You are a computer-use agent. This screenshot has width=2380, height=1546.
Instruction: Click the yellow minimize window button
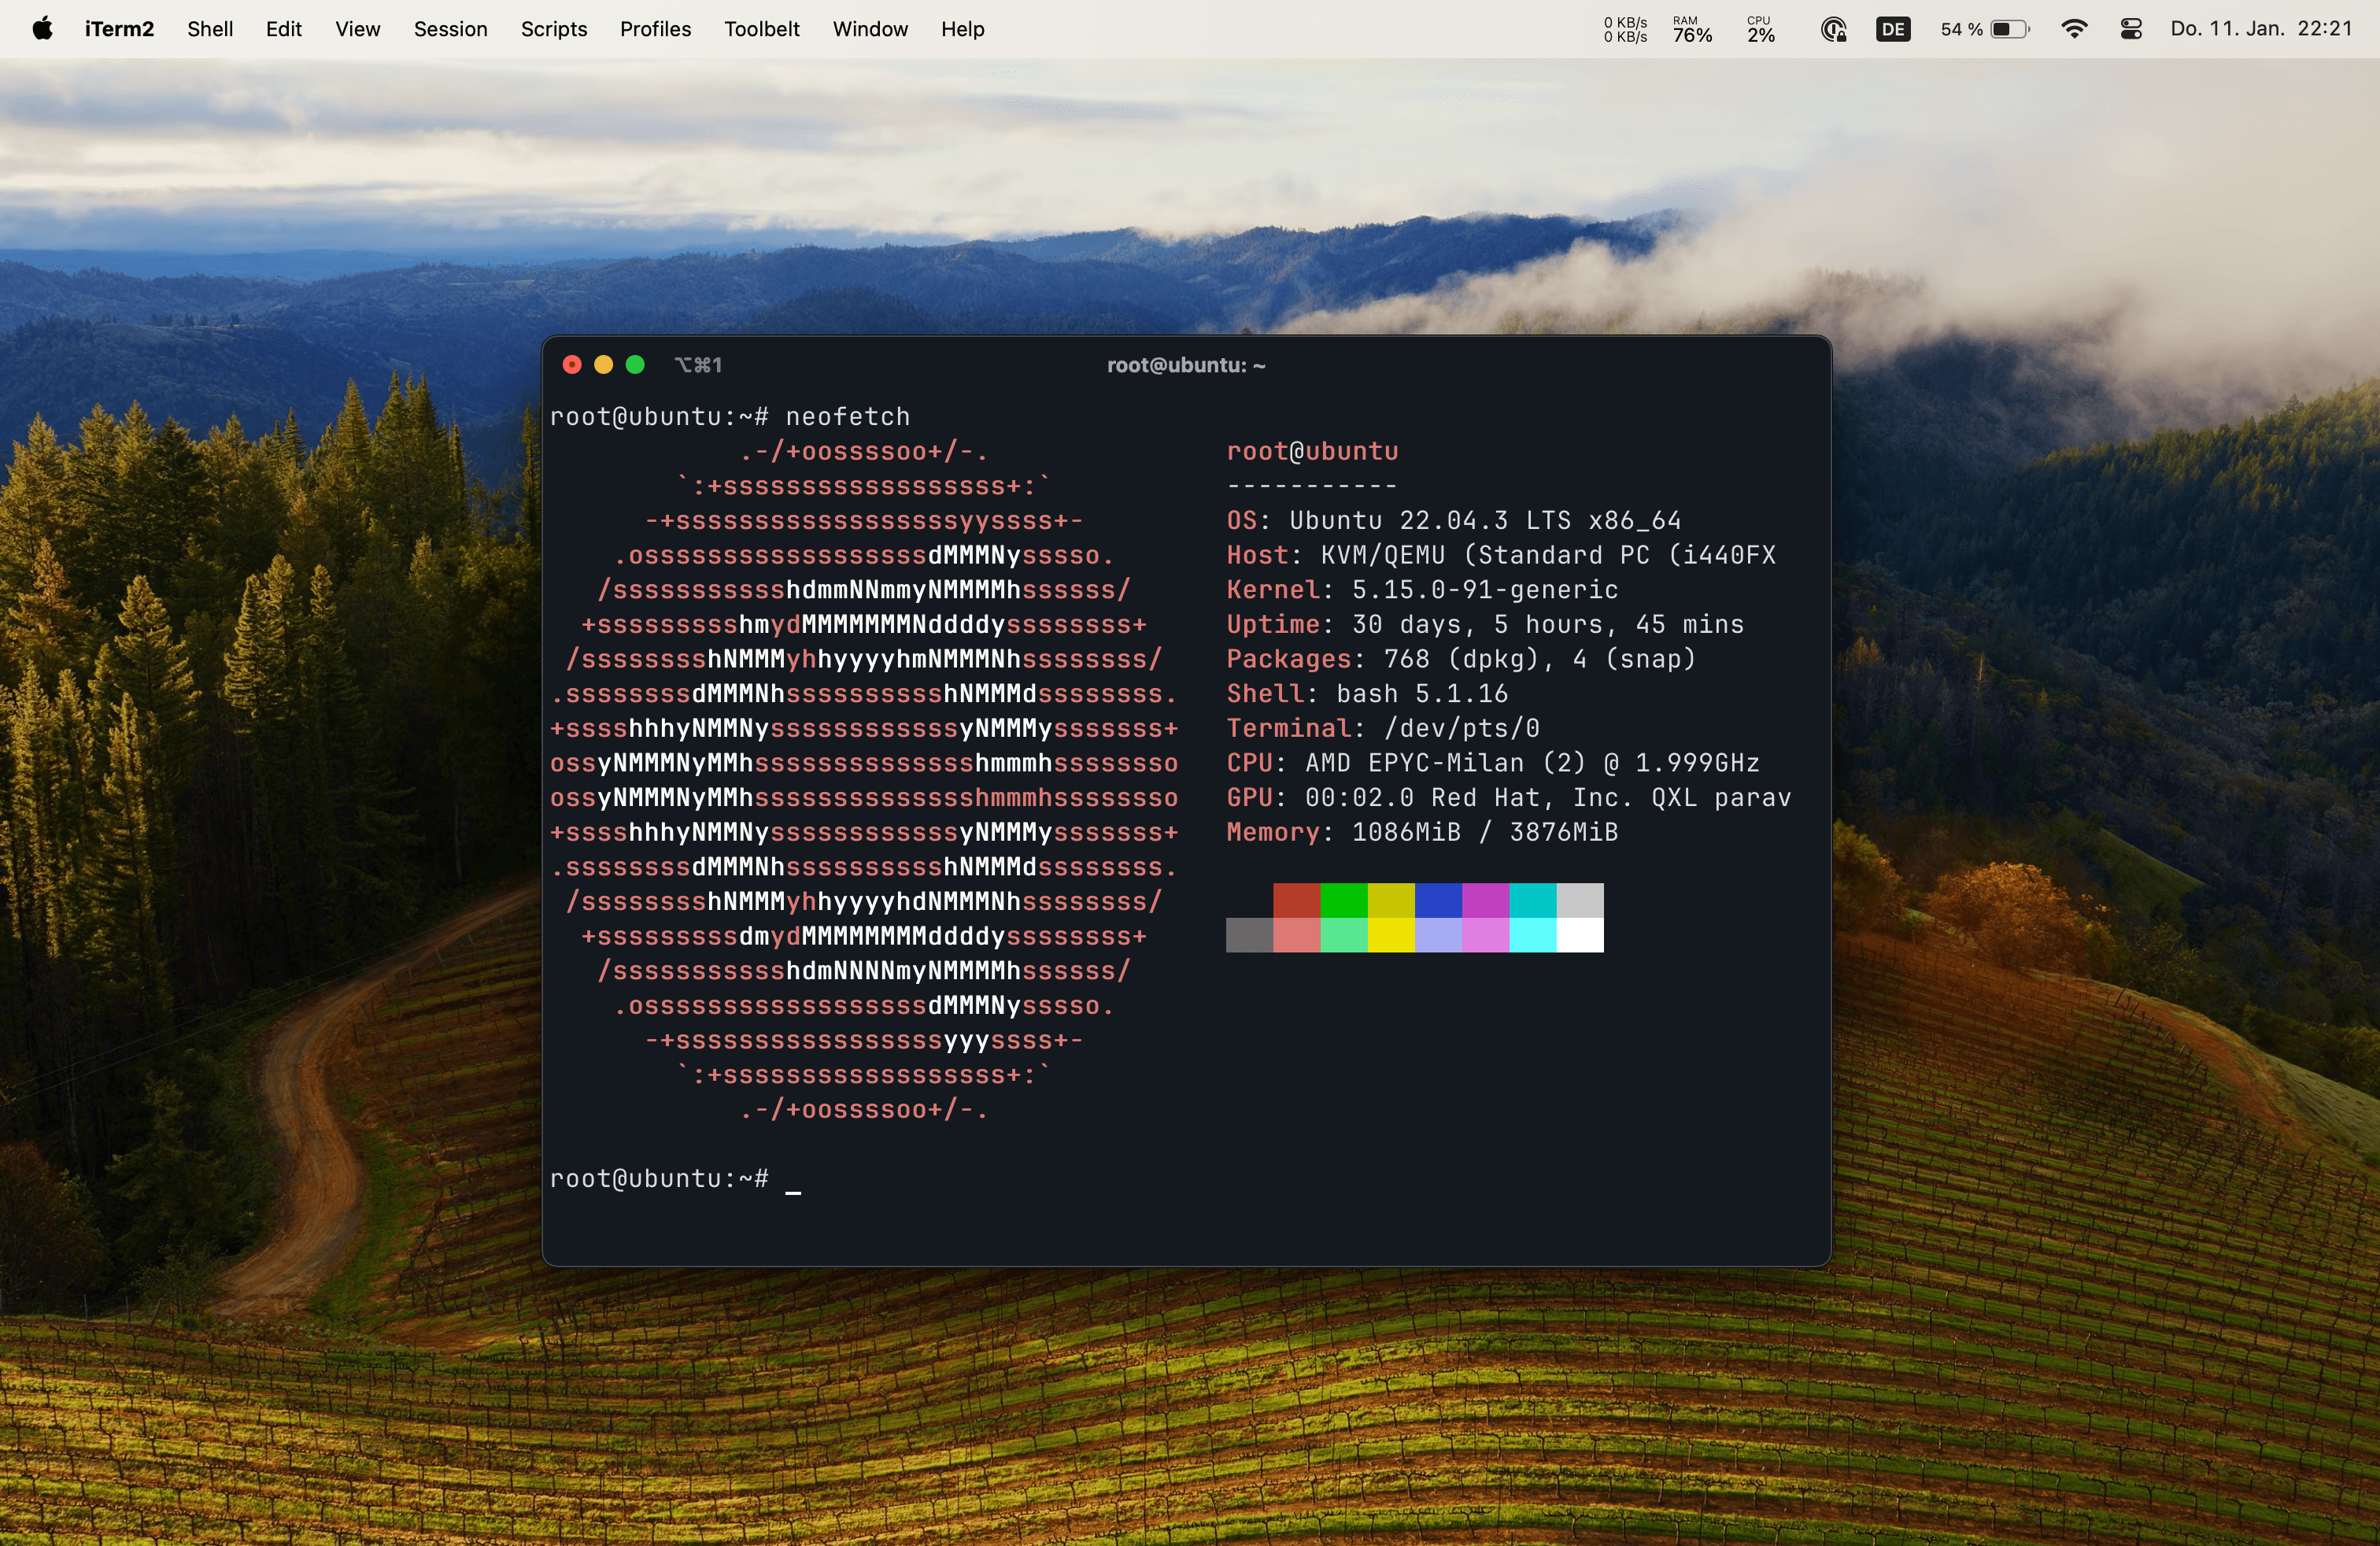tap(603, 365)
